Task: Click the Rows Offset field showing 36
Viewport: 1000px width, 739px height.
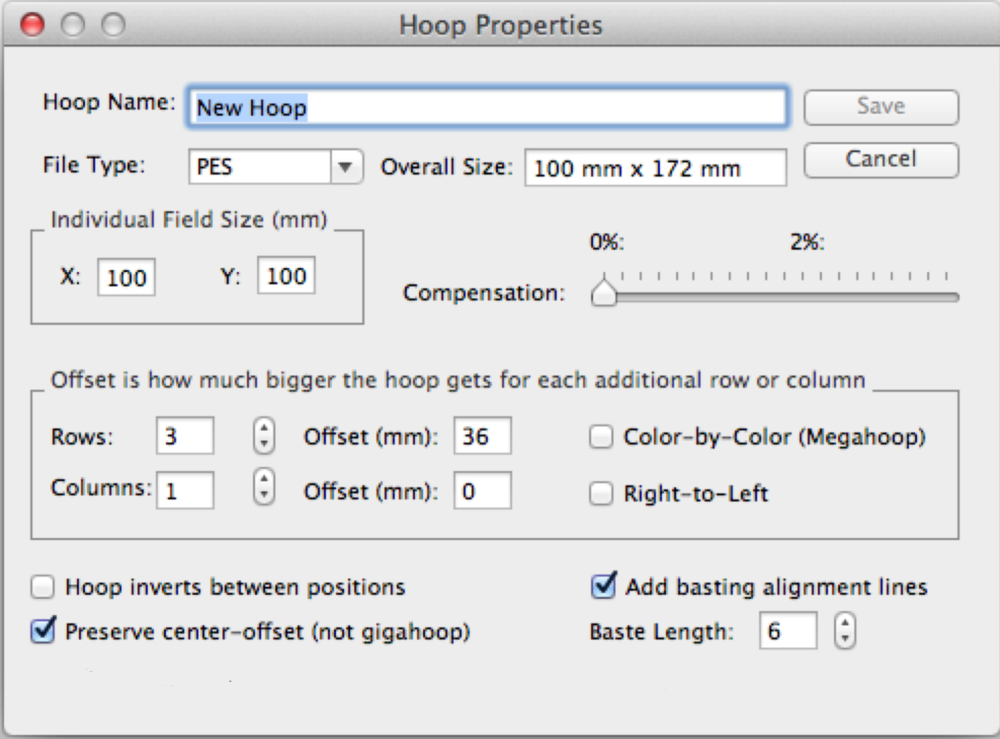Action: (x=482, y=437)
